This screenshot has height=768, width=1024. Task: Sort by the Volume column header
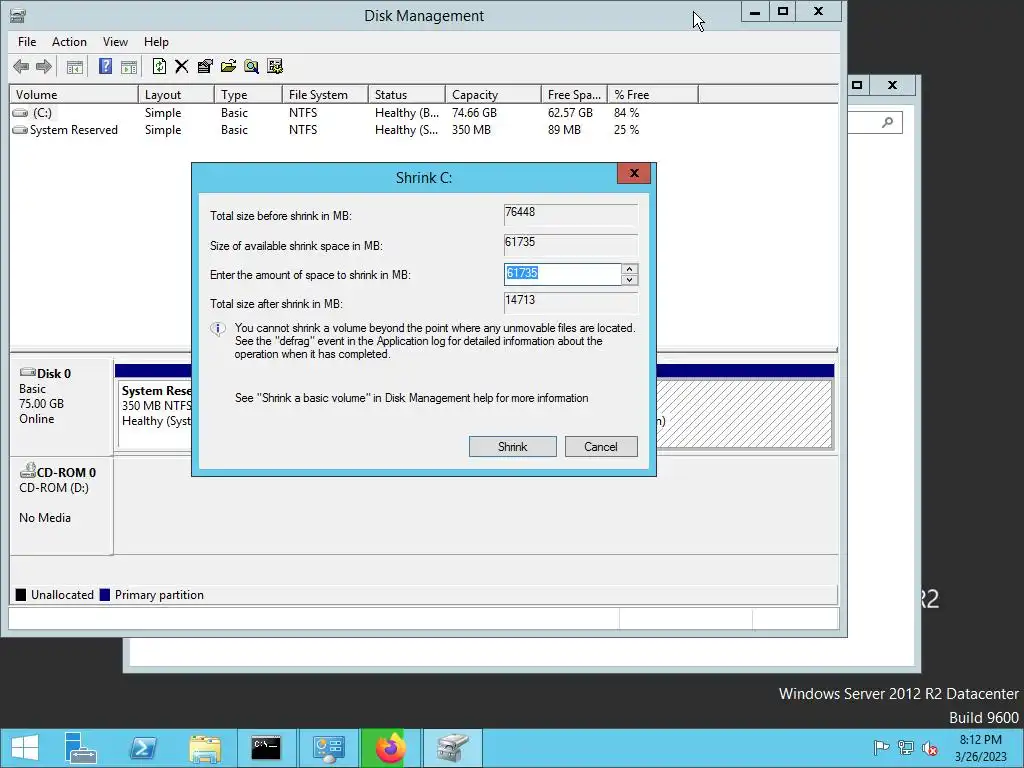73,95
